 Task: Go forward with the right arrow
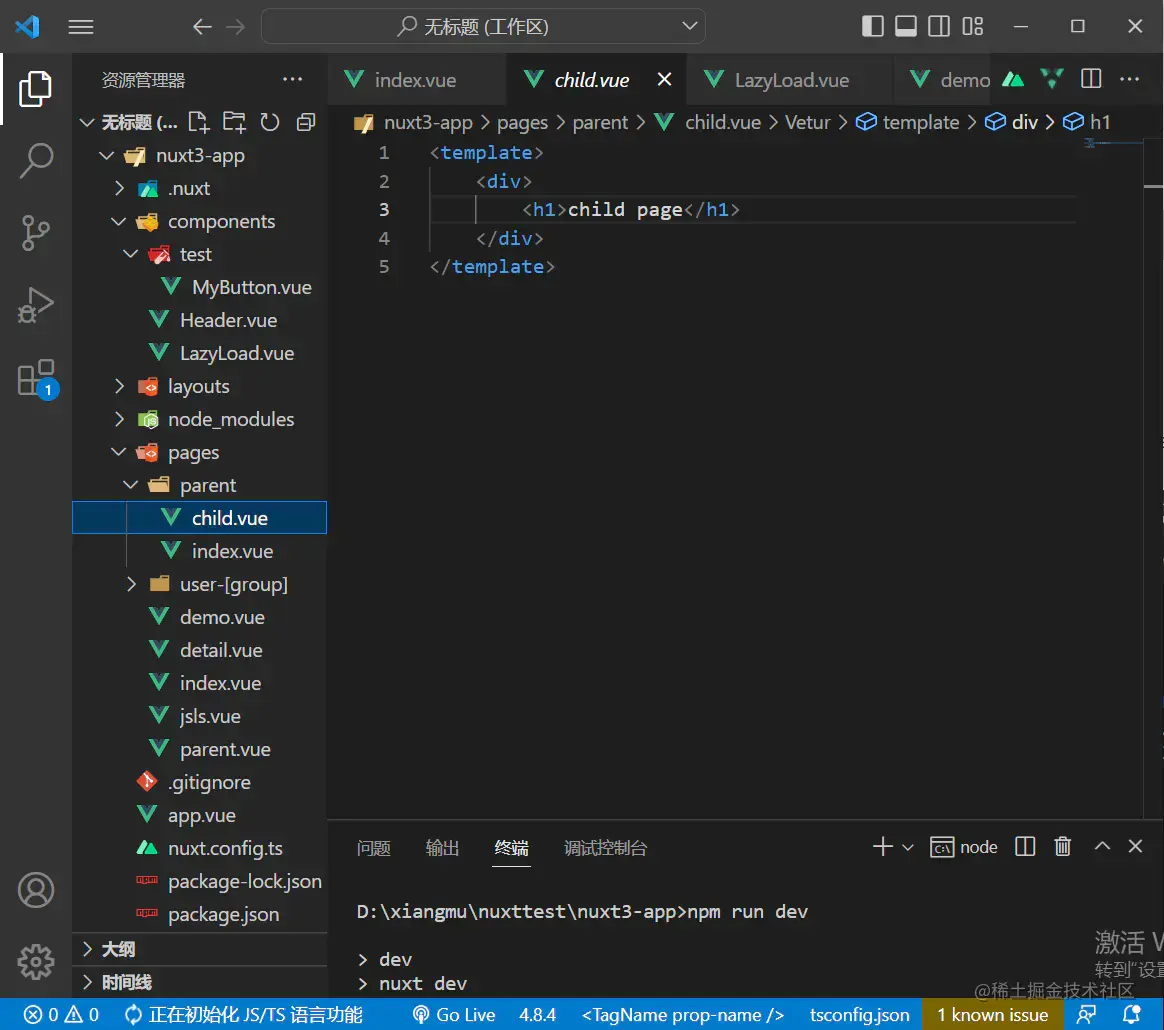[x=236, y=27]
